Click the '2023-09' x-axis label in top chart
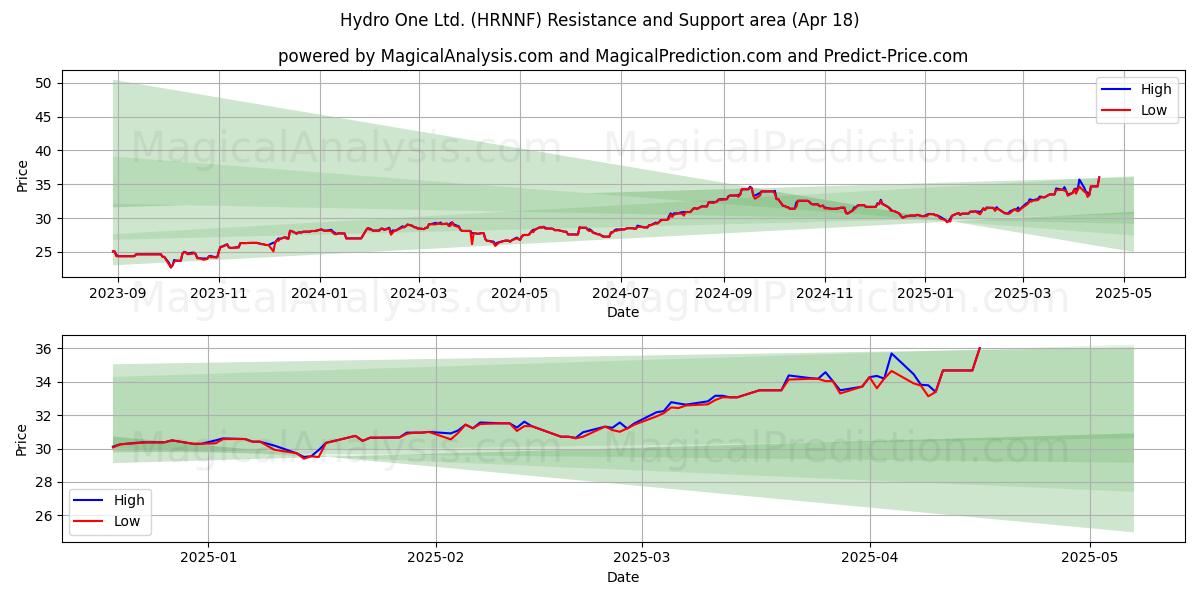Viewport: 1200px width, 600px height. pos(118,294)
